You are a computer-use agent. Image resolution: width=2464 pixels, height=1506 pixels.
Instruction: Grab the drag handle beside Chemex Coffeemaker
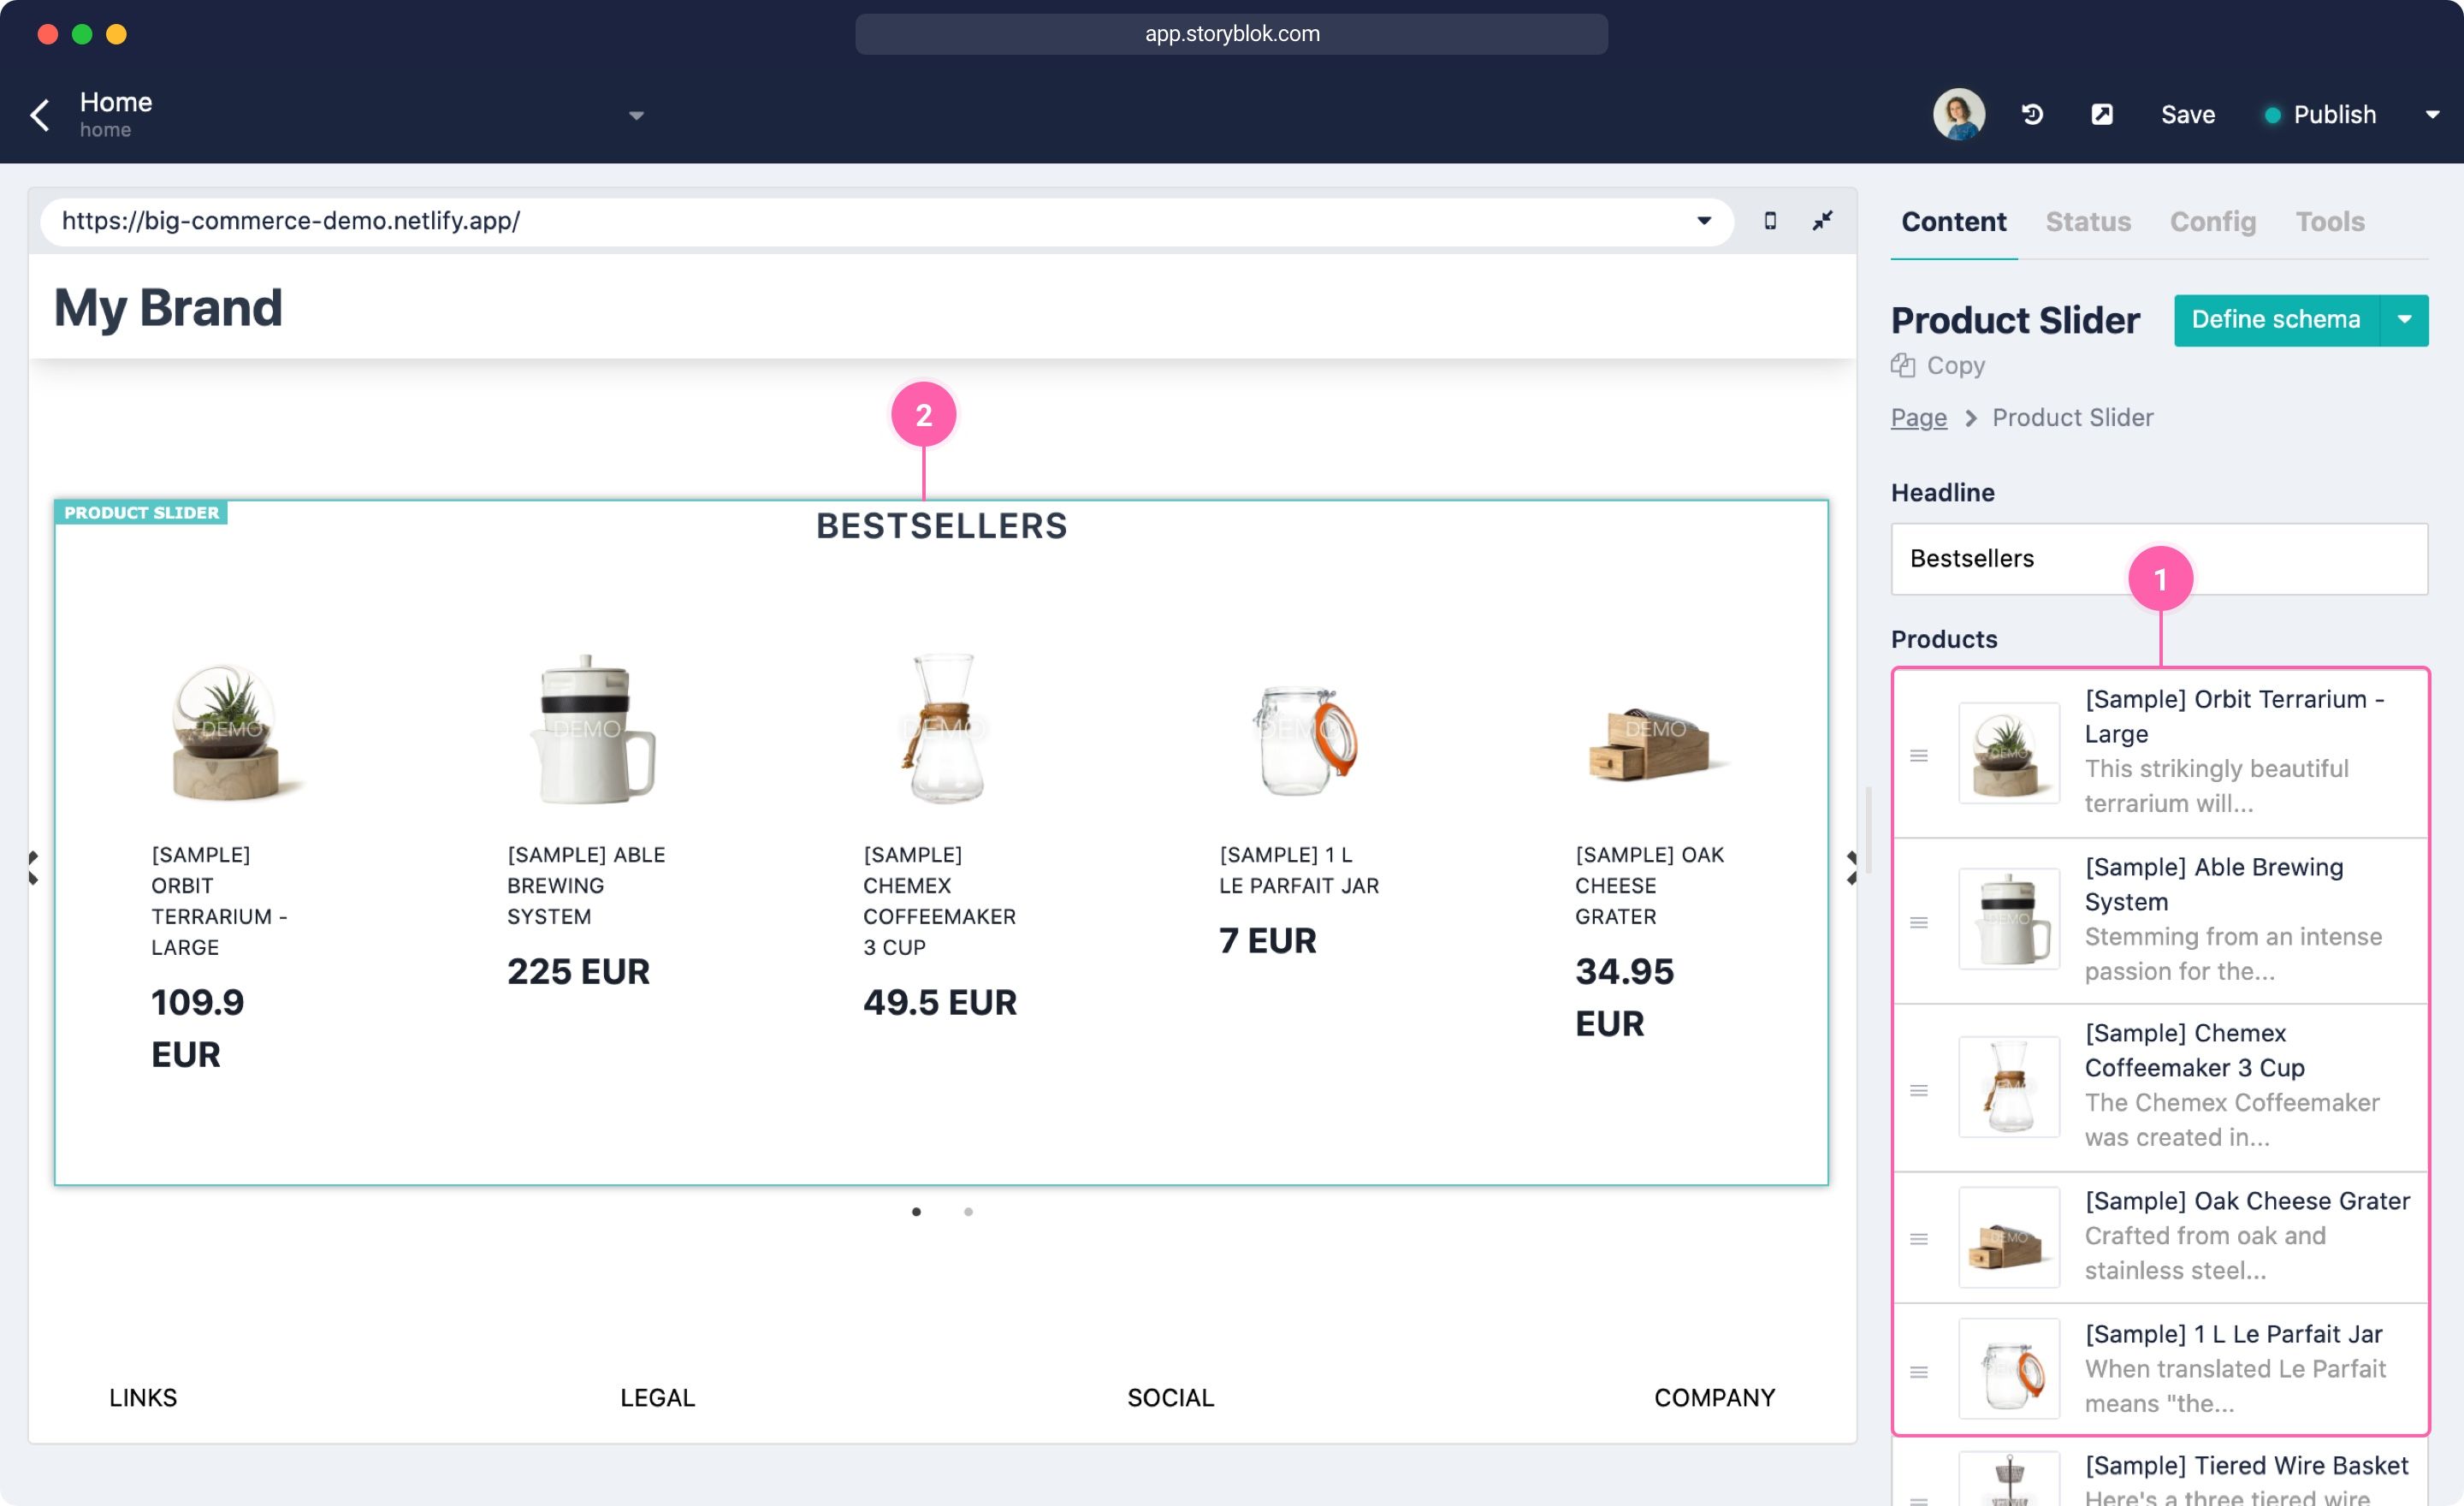1921,1089
